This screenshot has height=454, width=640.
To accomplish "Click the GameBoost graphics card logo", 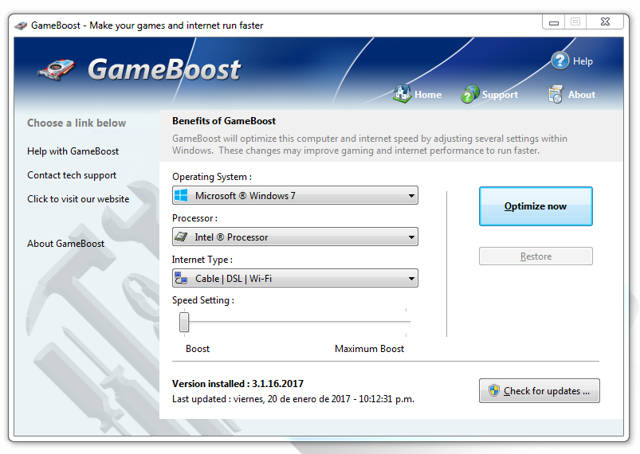I will point(57,69).
